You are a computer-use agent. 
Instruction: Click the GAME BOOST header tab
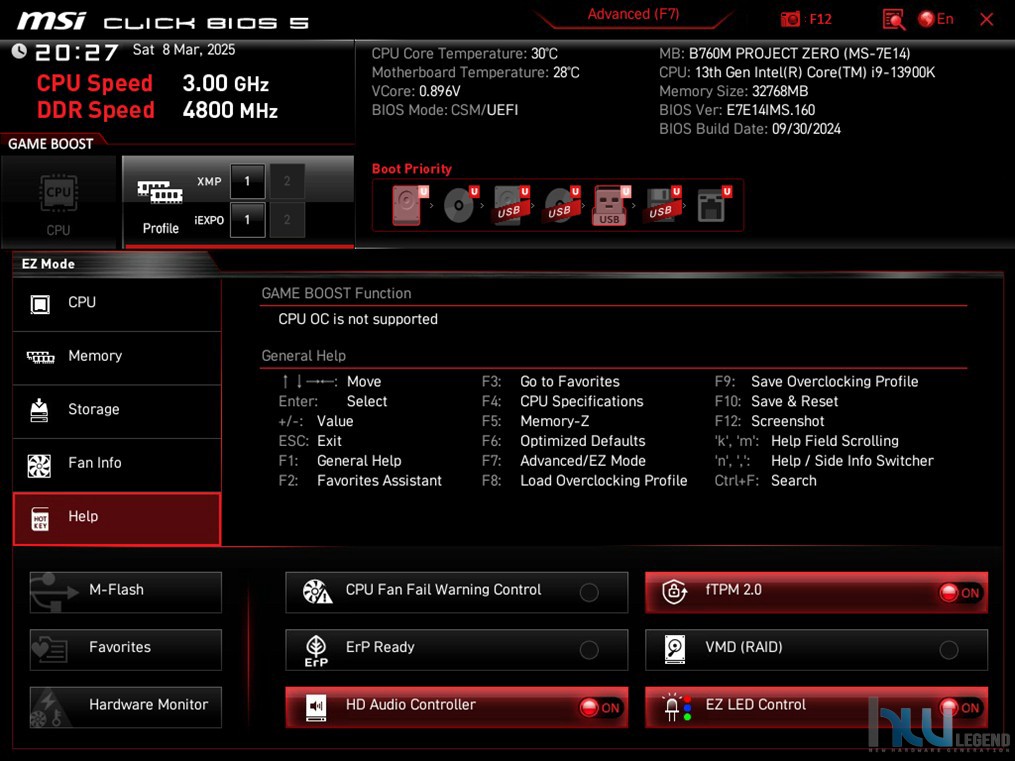[50, 144]
